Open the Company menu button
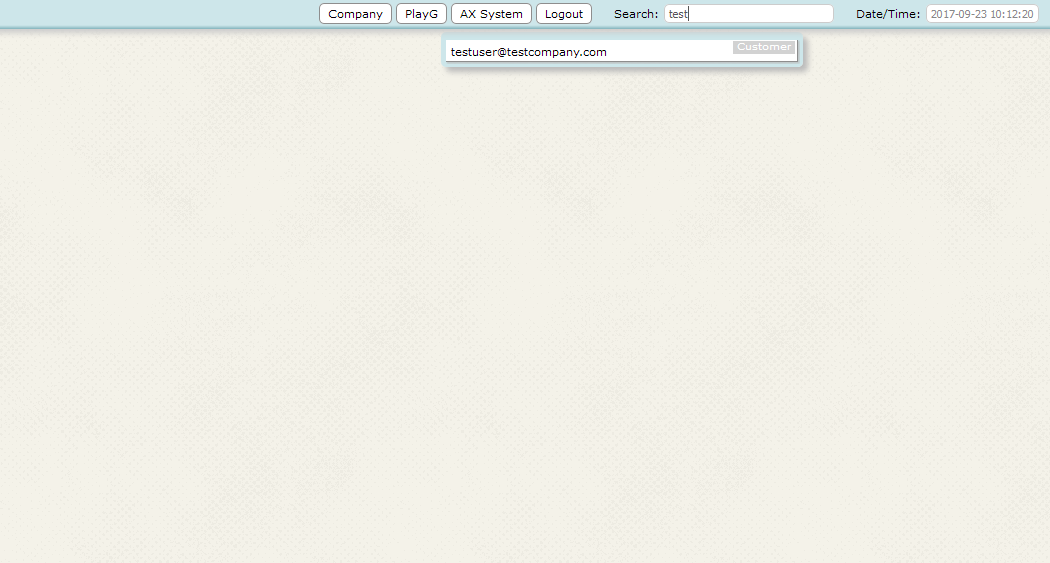This screenshot has height=563, width=1050. coord(355,14)
